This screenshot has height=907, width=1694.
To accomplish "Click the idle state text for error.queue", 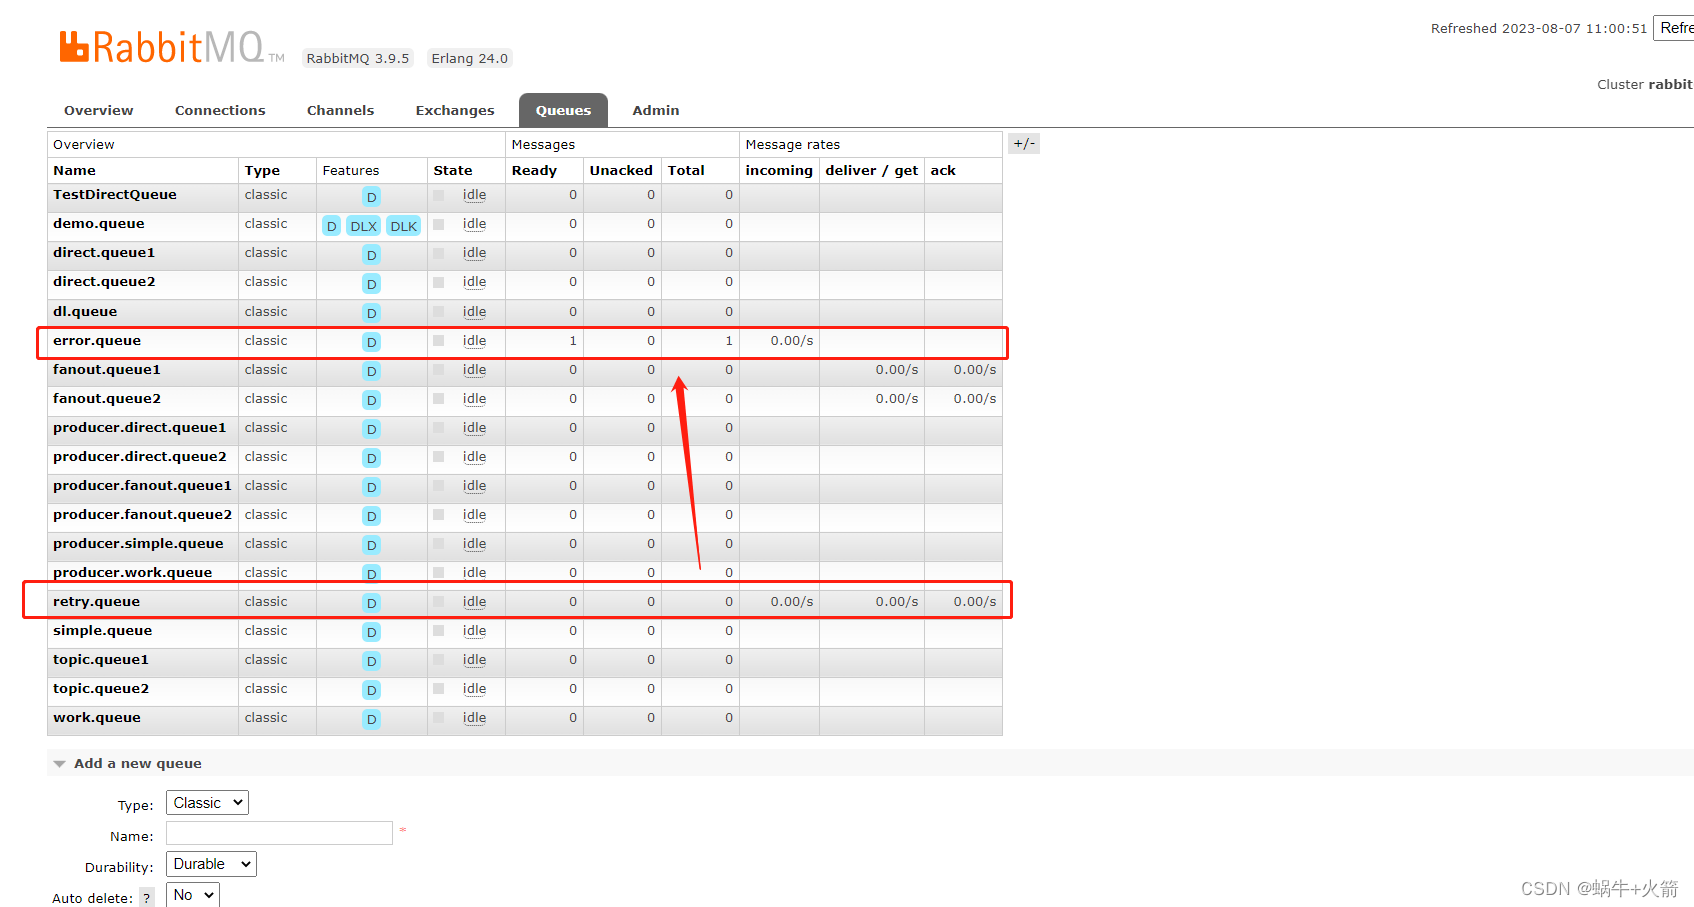I will pos(474,341).
